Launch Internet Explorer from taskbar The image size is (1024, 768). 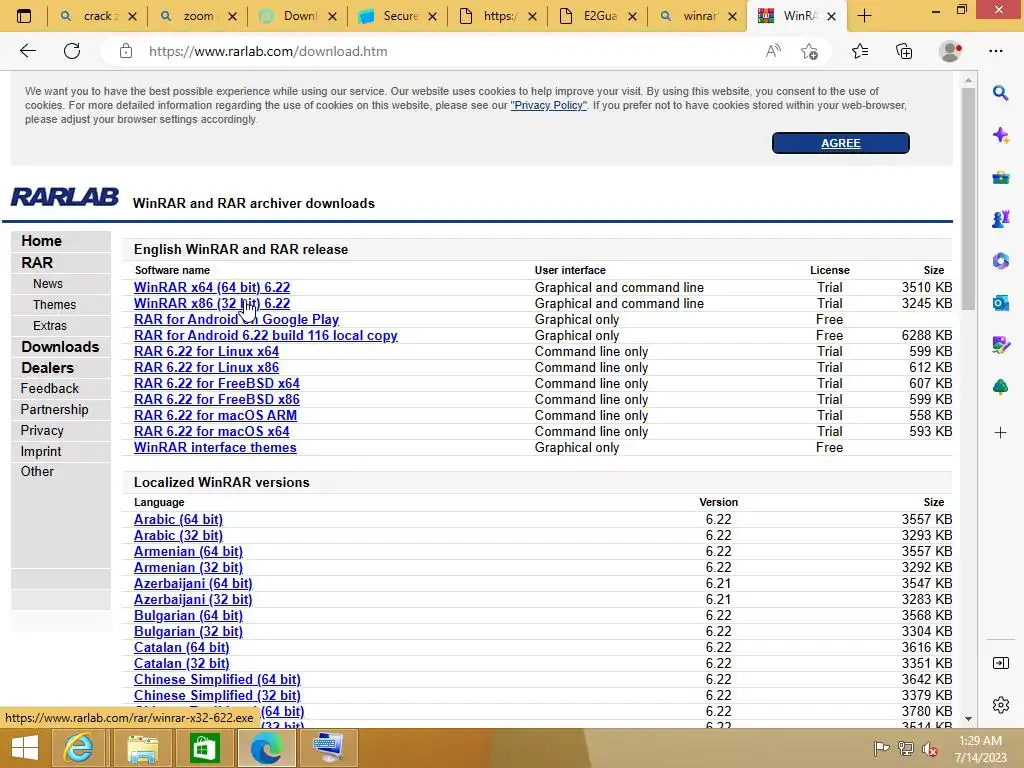click(x=78, y=748)
